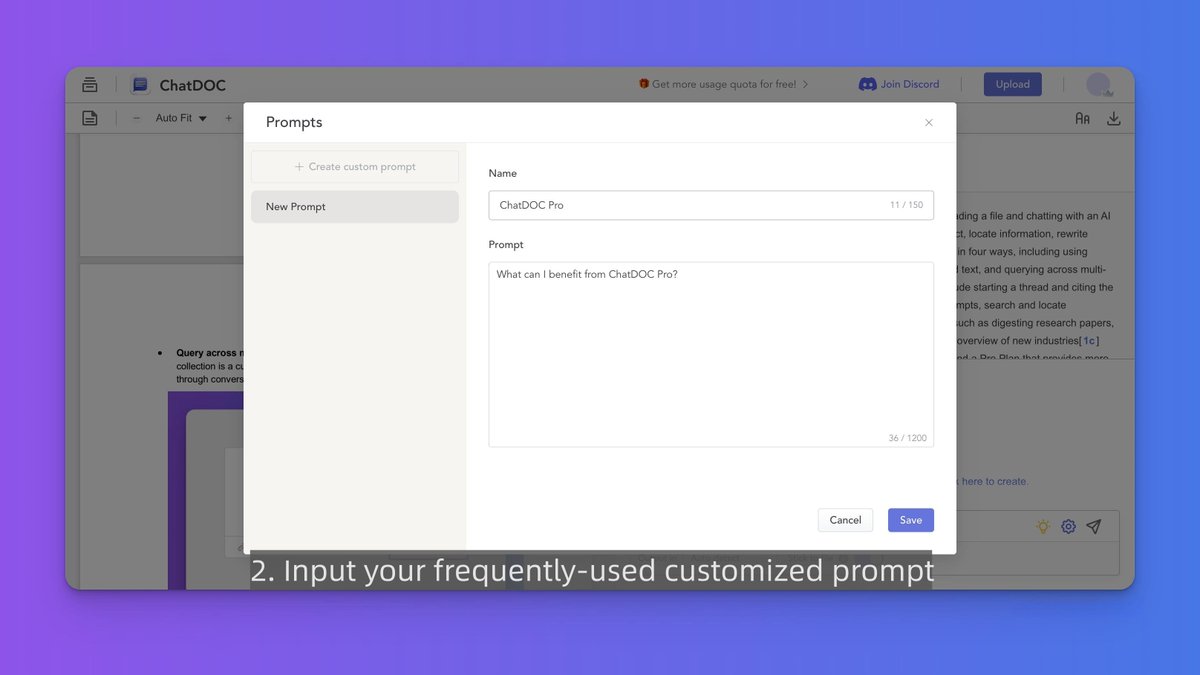Click the Cancel button
The height and width of the screenshot is (675, 1200).
[845, 520]
